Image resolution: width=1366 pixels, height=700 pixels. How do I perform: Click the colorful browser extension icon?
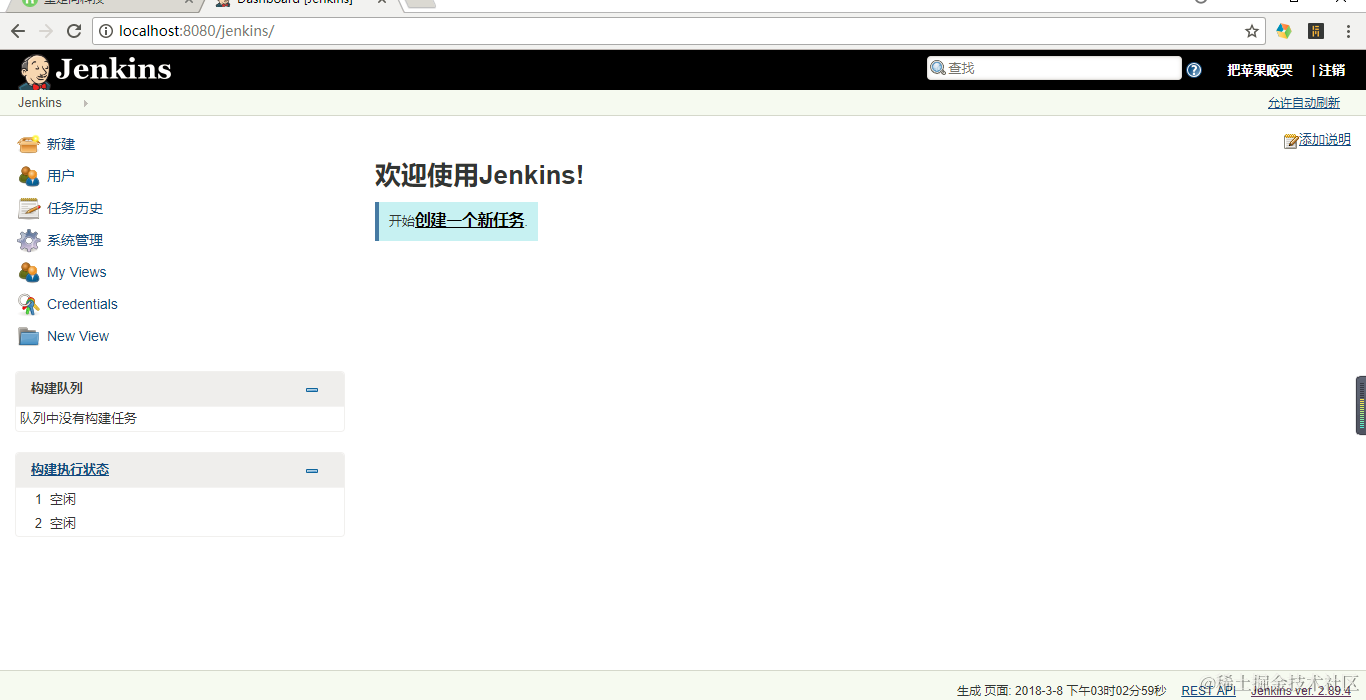[x=1284, y=31]
